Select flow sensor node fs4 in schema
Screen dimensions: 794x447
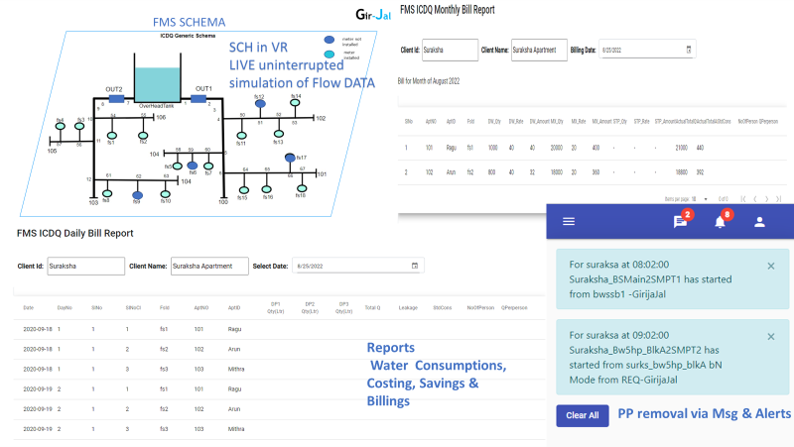point(60,126)
